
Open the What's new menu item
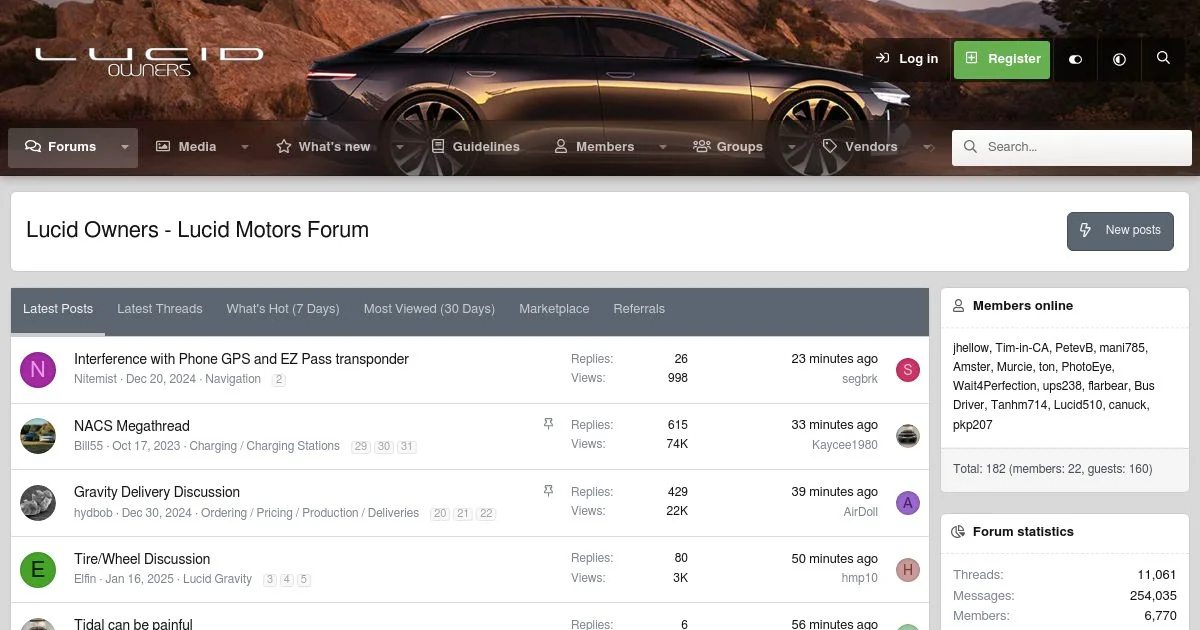click(323, 147)
